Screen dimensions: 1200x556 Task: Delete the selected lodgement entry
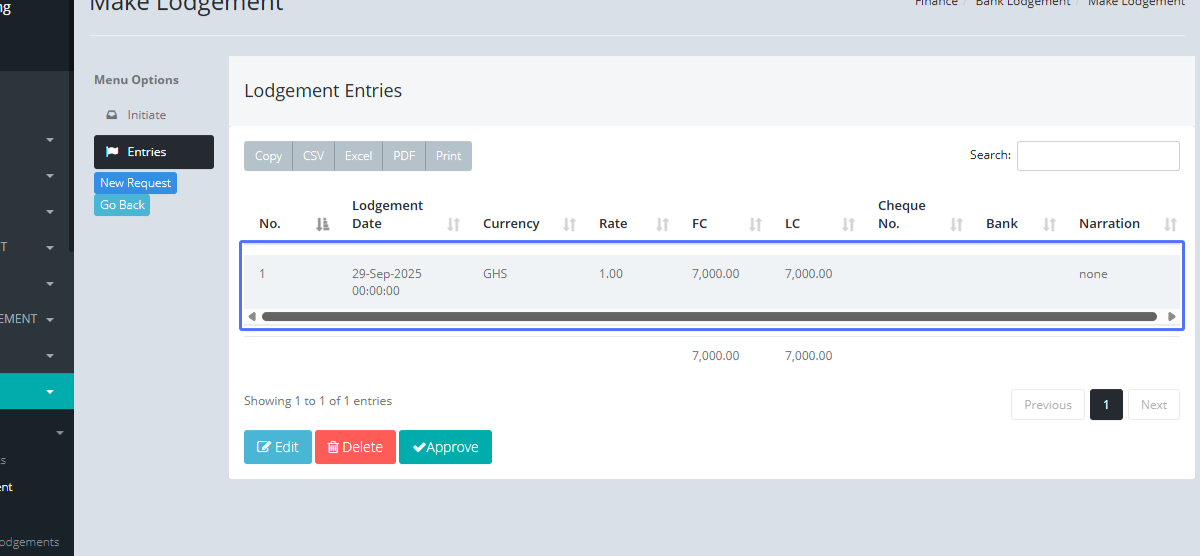tap(355, 447)
